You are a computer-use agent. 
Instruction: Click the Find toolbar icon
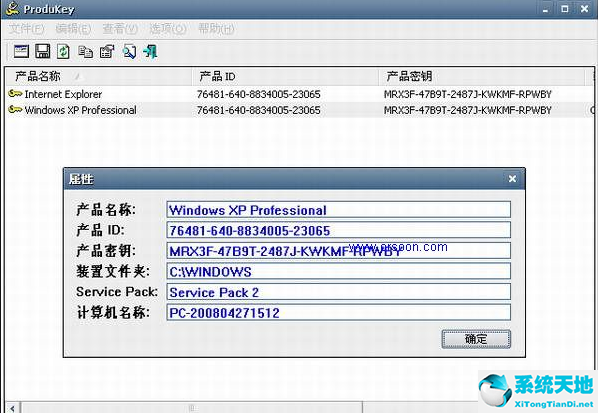click(x=129, y=51)
